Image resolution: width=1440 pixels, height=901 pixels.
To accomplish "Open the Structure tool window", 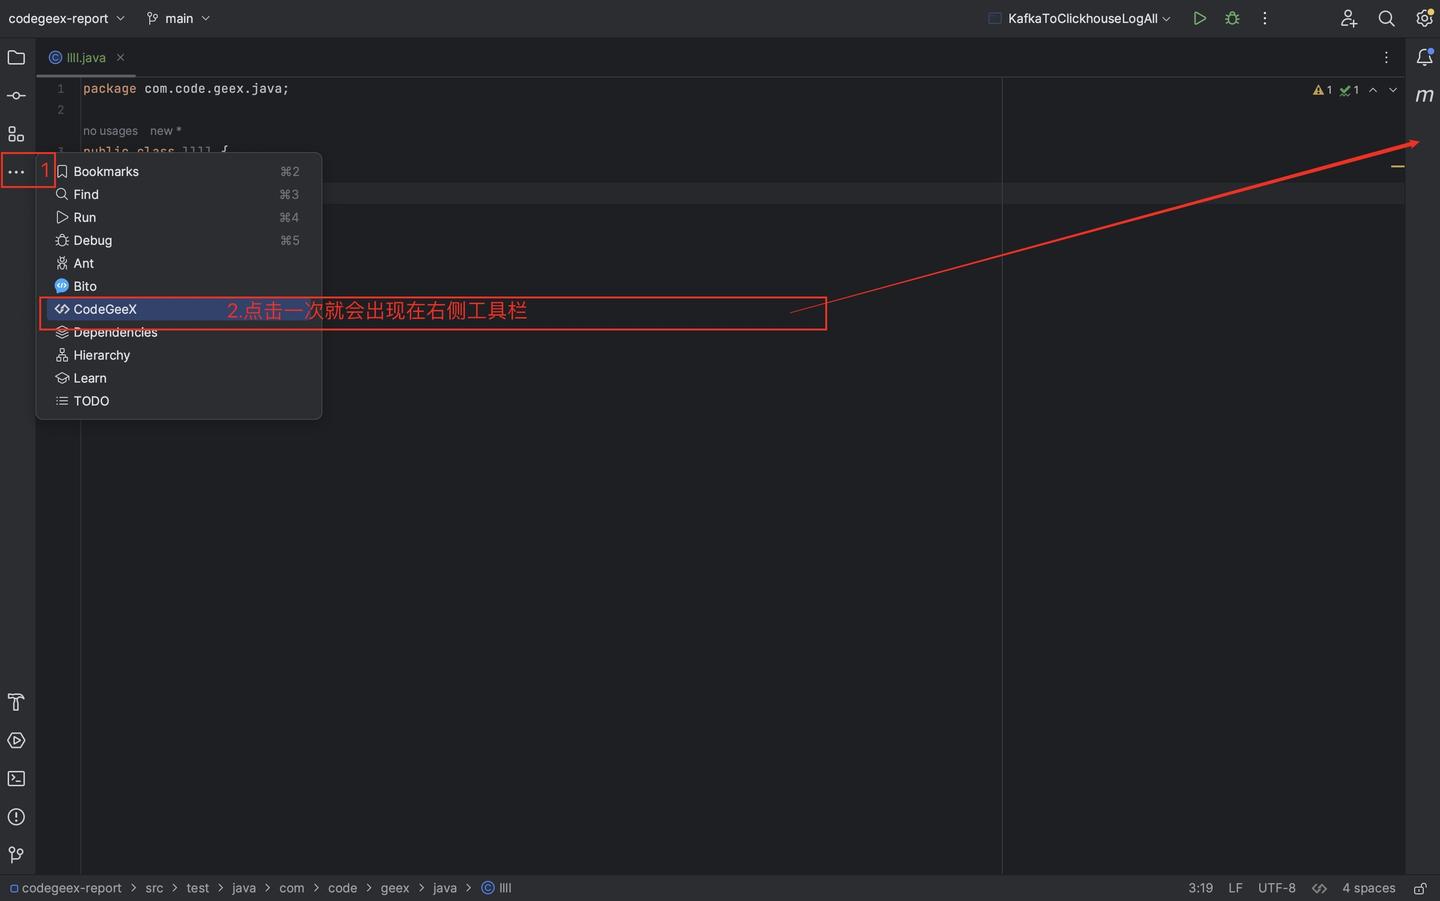I will [16, 134].
